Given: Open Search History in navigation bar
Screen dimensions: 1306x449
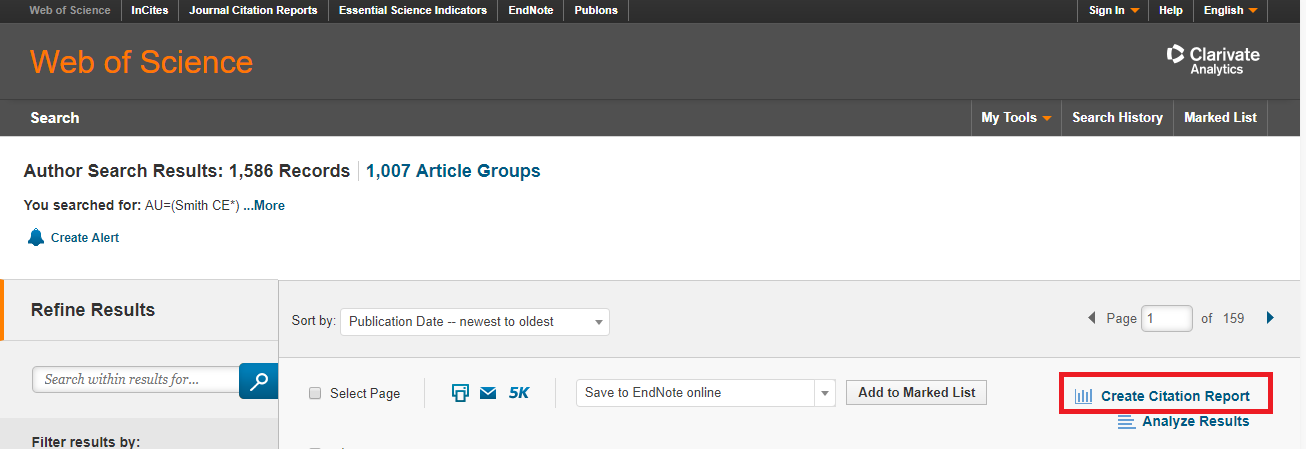Looking at the screenshot, I should click(1117, 118).
